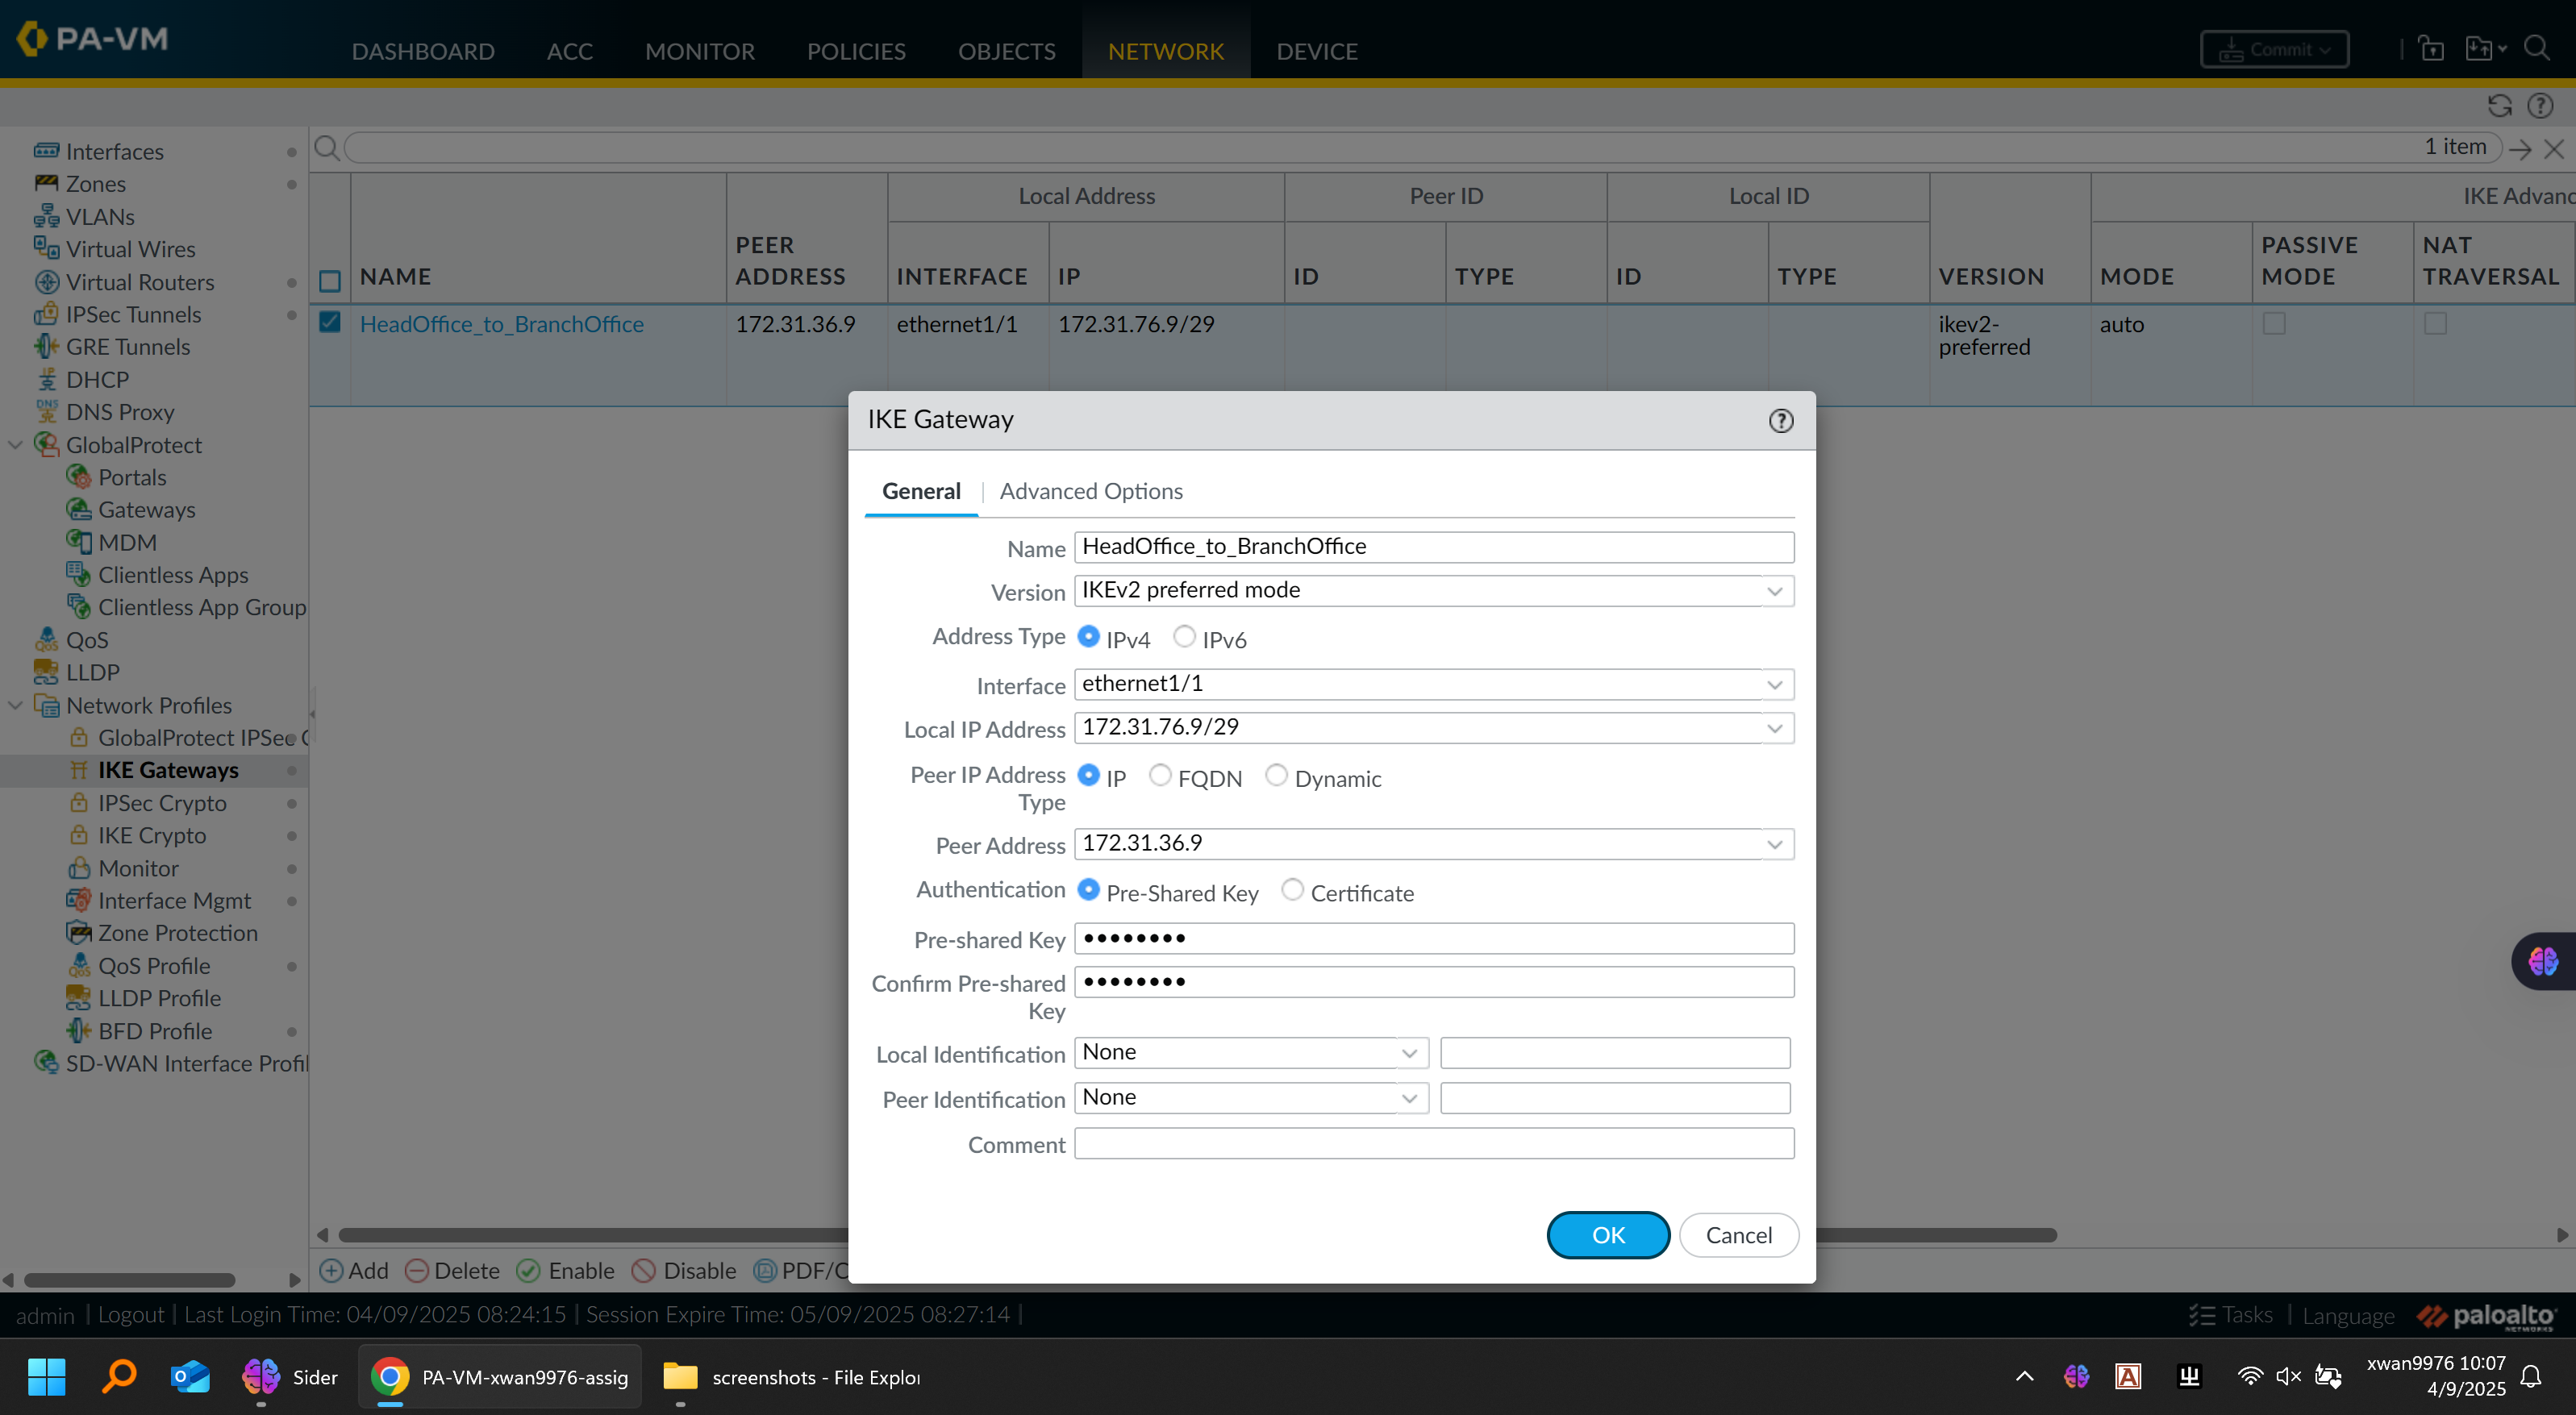Open the Sider extension floating icon
This screenshot has width=2576, height=1415.
2543,961
